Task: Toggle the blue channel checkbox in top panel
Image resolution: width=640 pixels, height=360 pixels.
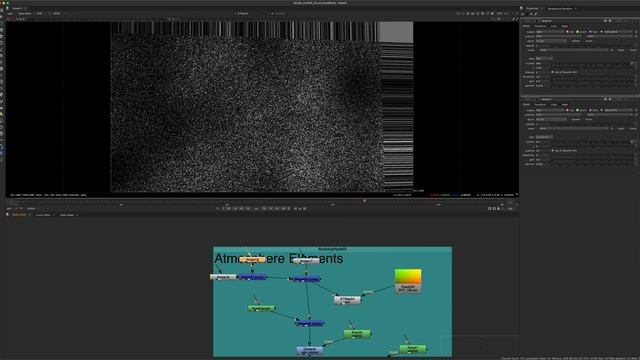Action: 591,31
